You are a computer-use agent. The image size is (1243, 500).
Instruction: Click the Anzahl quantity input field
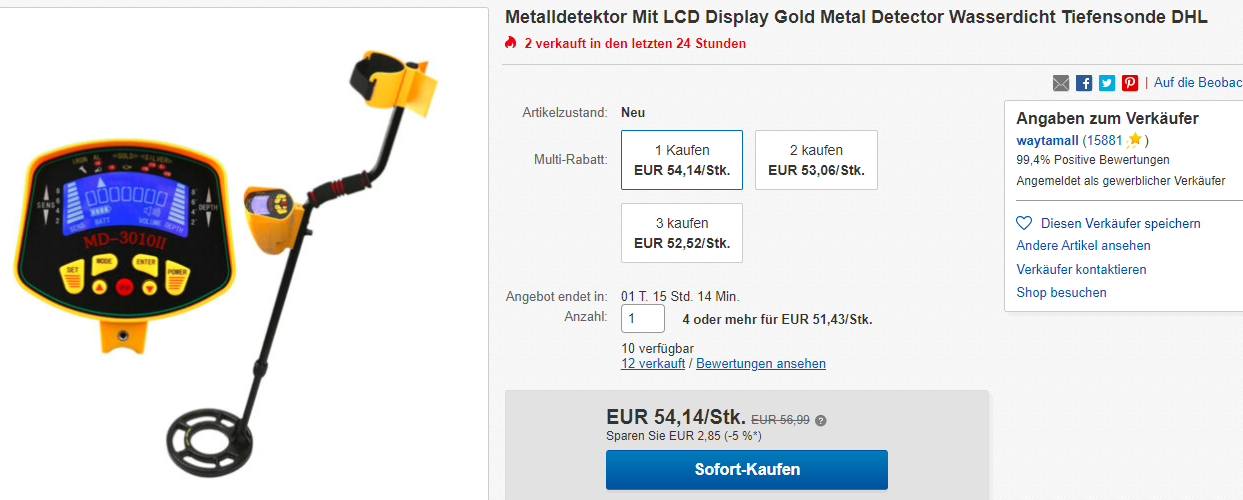(x=643, y=319)
